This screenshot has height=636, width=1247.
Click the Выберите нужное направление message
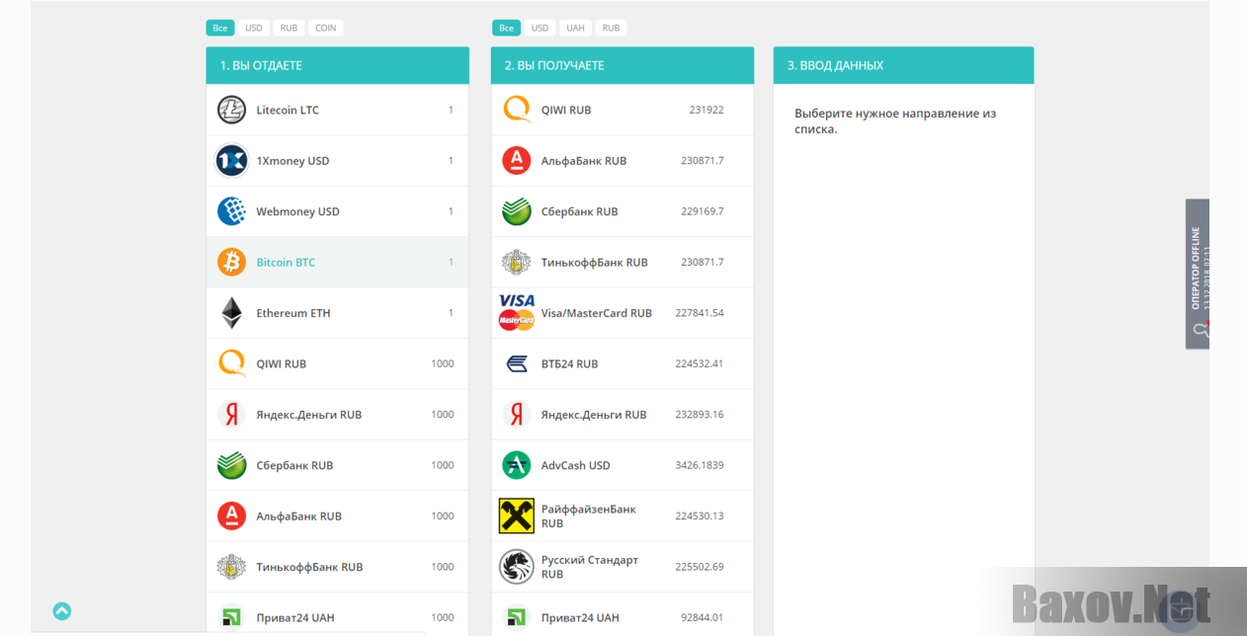pos(895,121)
